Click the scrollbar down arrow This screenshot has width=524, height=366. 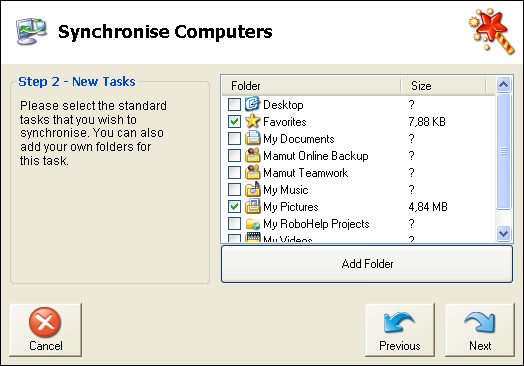pyautogui.click(x=503, y=233)
